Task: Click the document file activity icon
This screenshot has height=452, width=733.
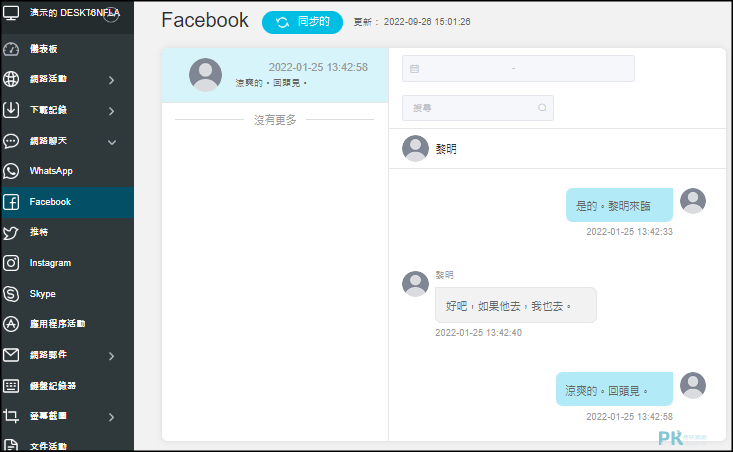Action: [x=11, y=445]
